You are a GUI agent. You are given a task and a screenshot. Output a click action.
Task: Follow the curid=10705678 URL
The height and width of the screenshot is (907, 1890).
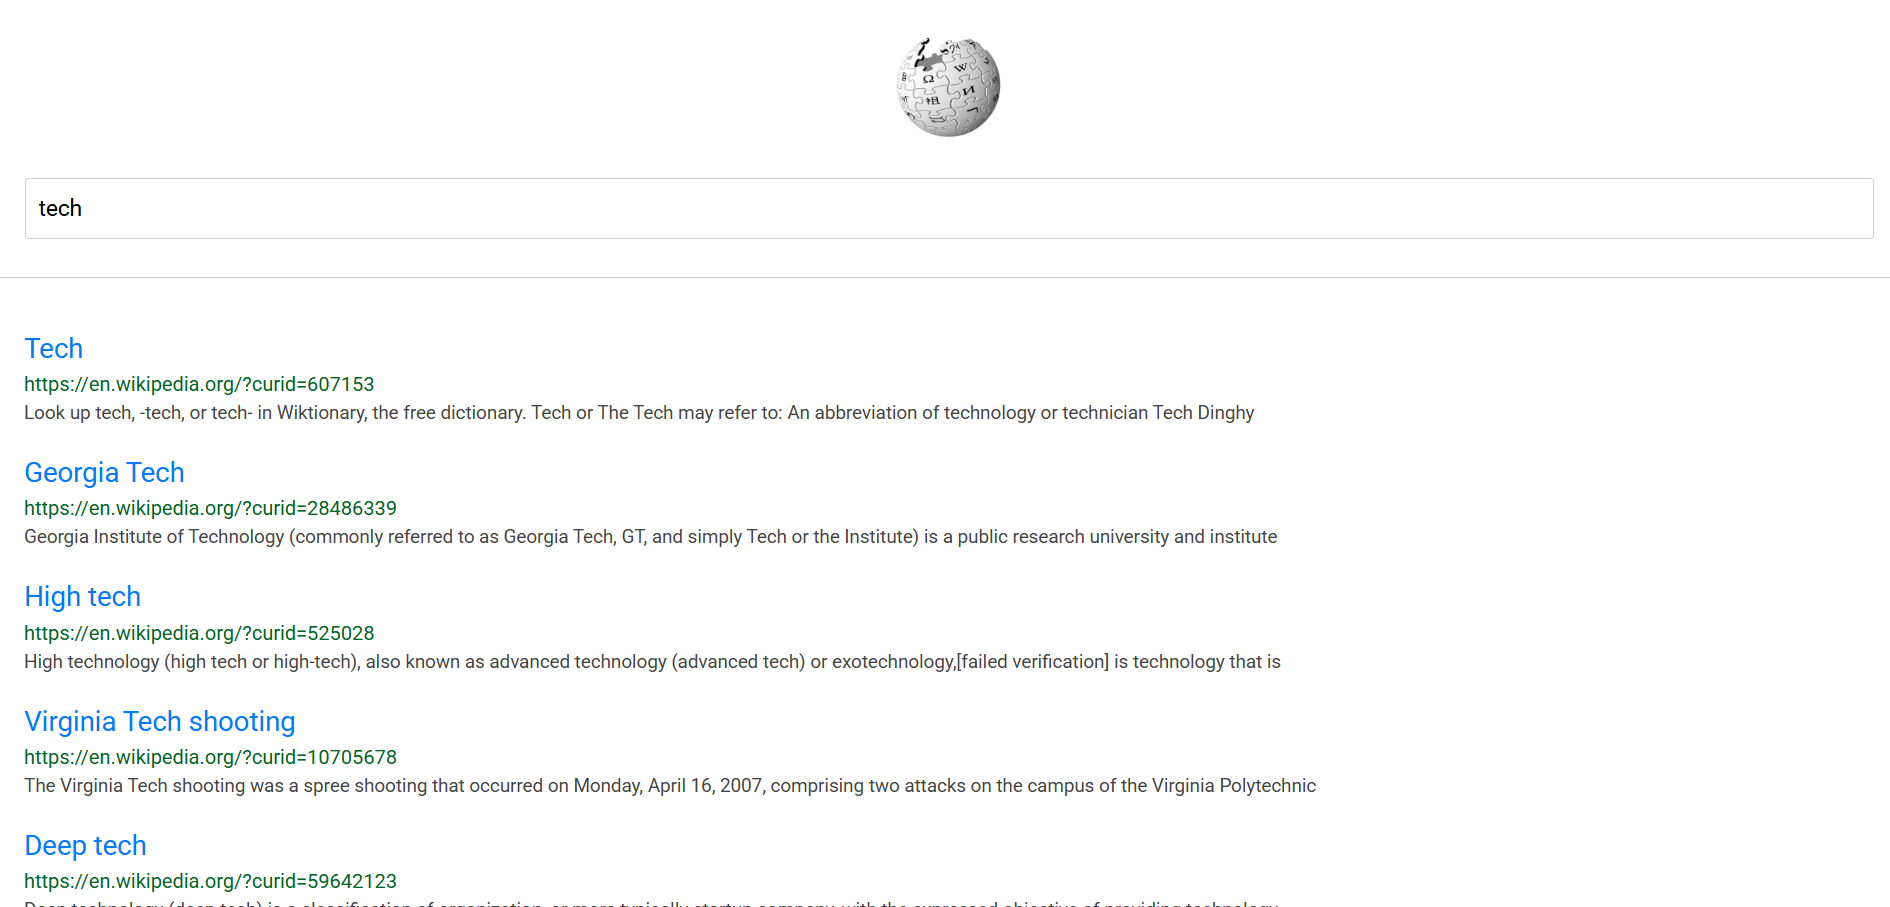pos(210,757)
